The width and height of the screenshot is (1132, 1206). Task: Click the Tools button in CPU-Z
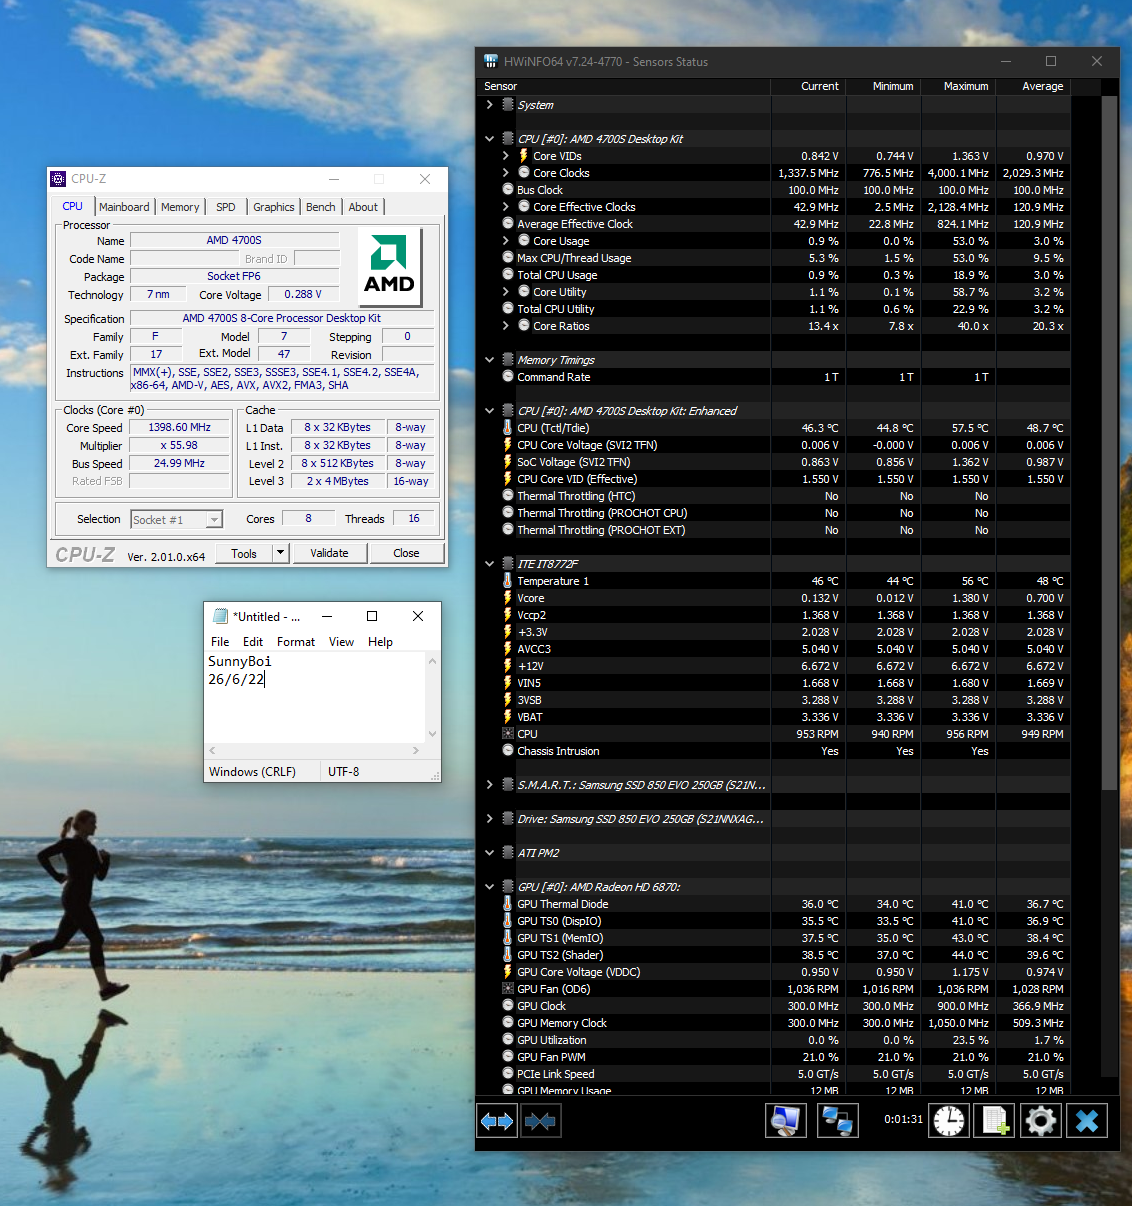pyautogui.click(x=244, y=553)
